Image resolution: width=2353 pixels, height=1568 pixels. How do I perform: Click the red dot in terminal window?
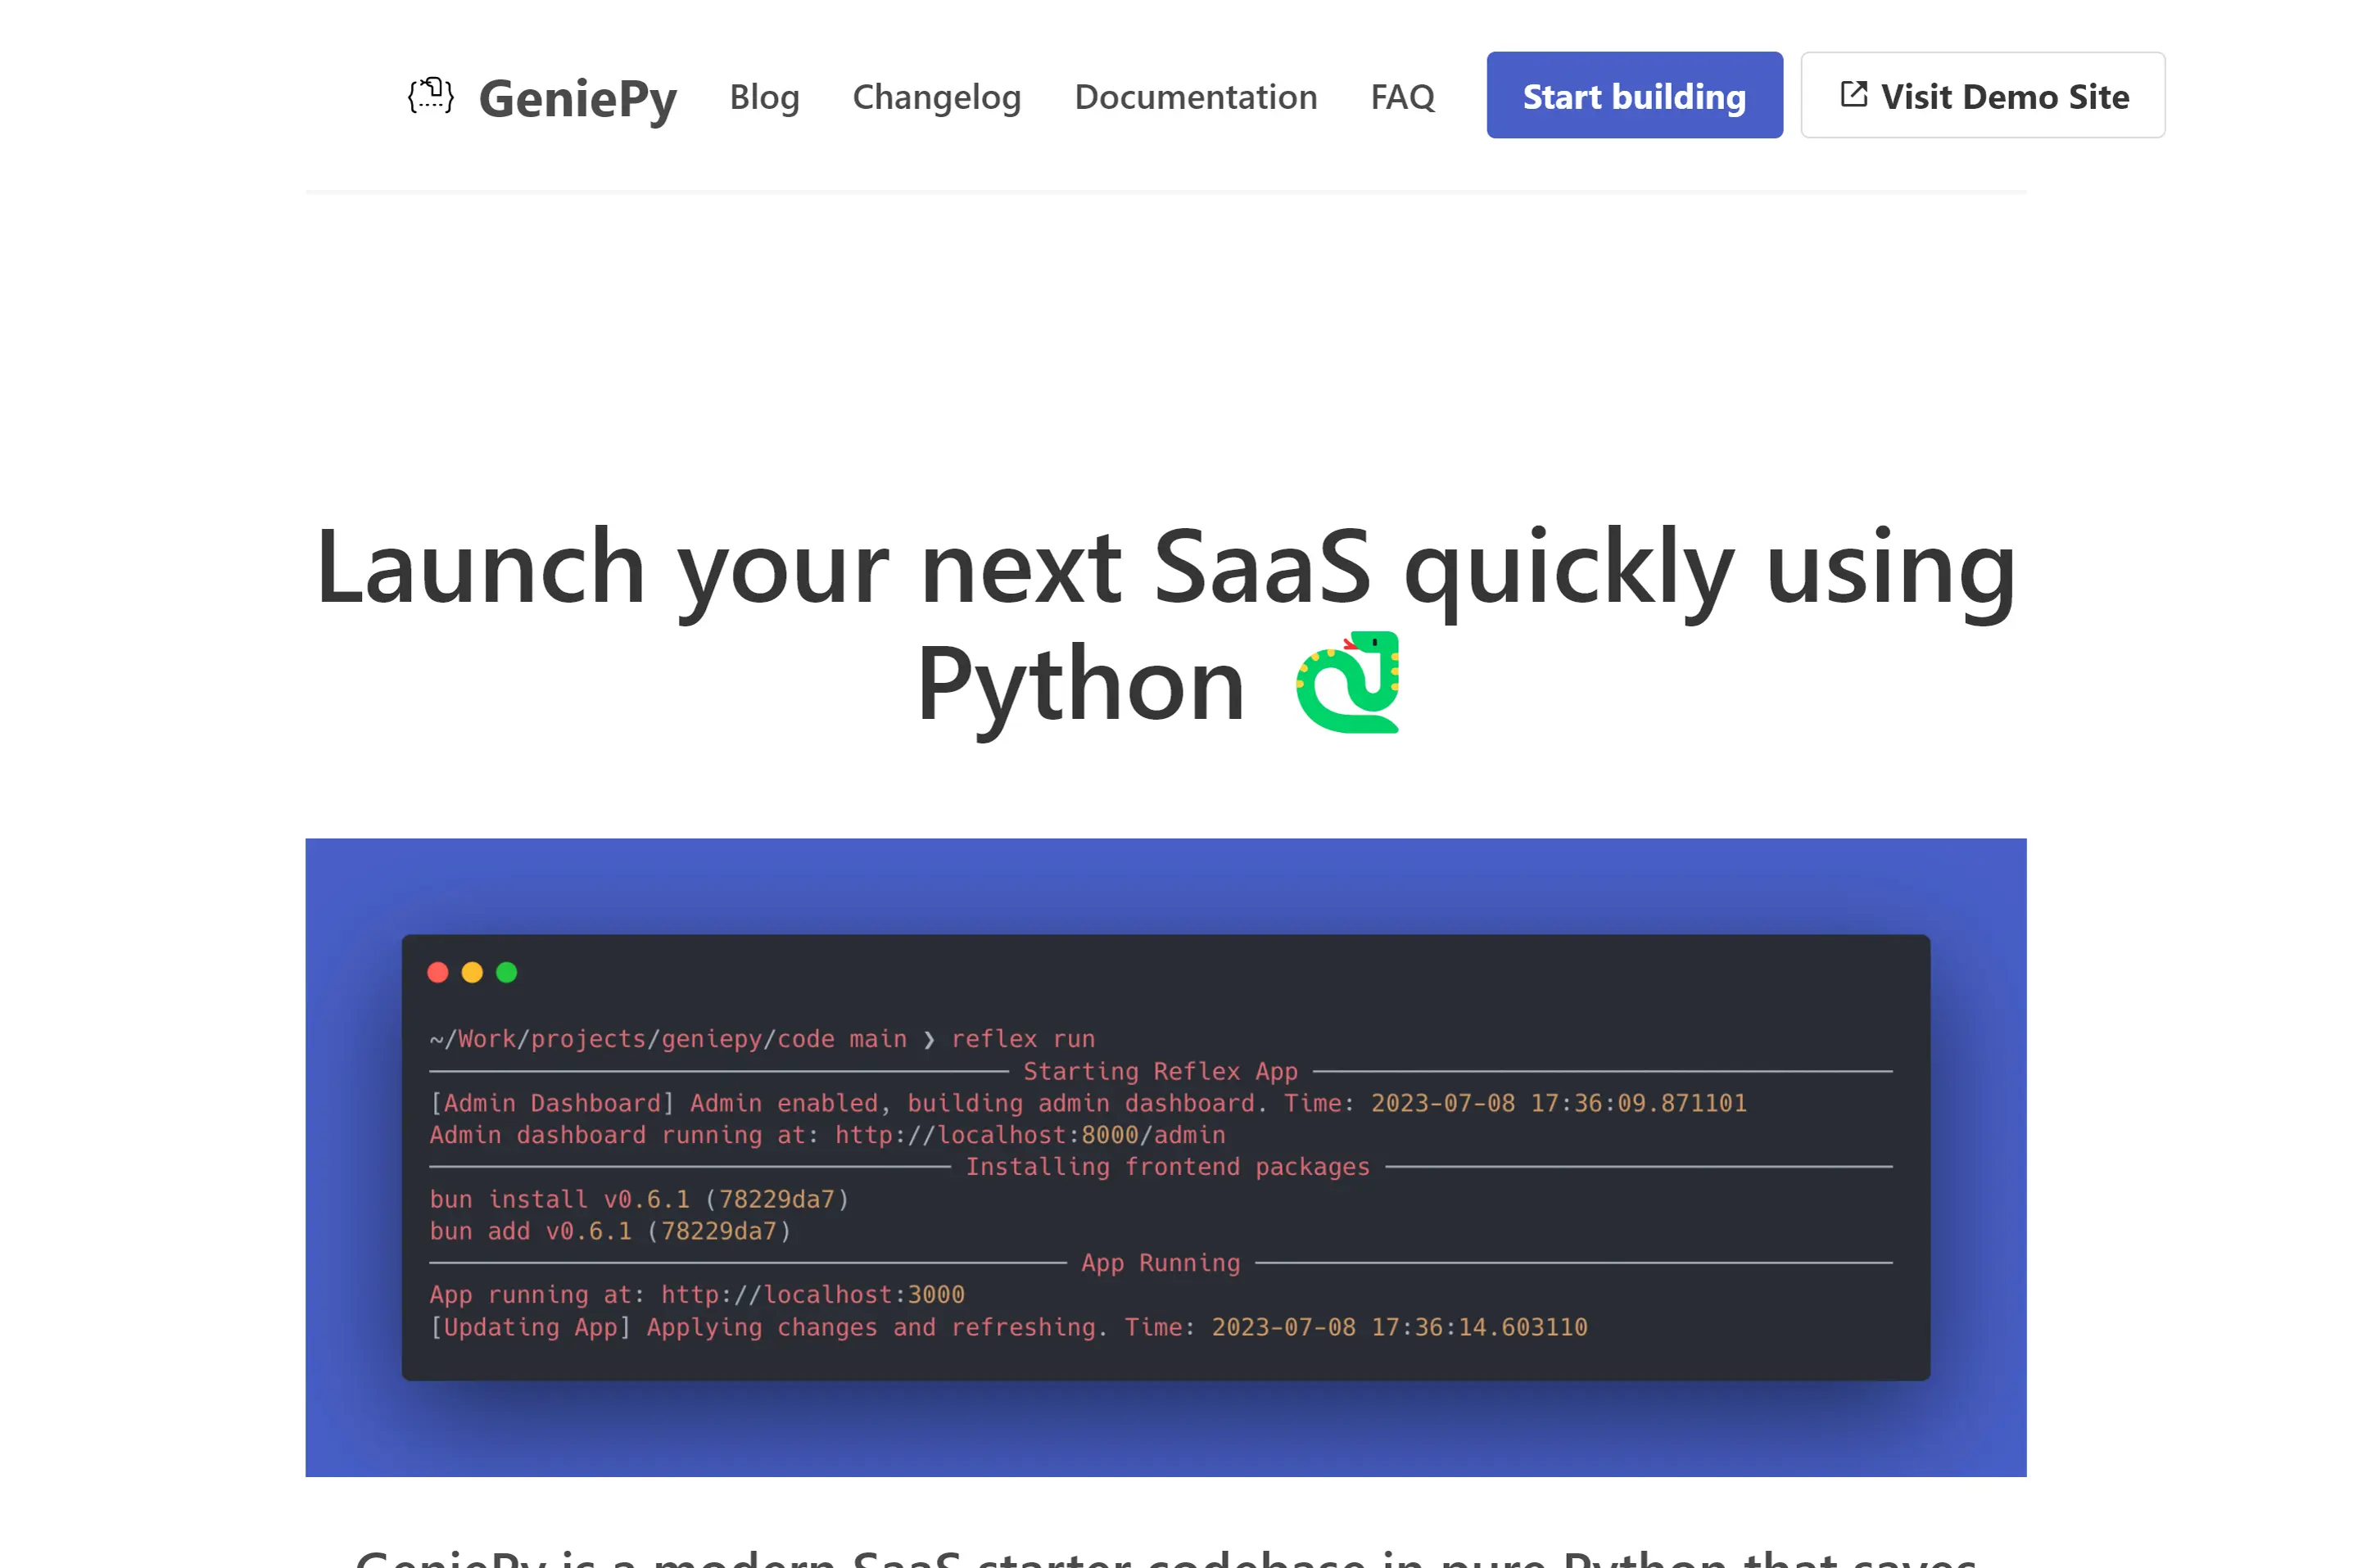coord(438,972)
